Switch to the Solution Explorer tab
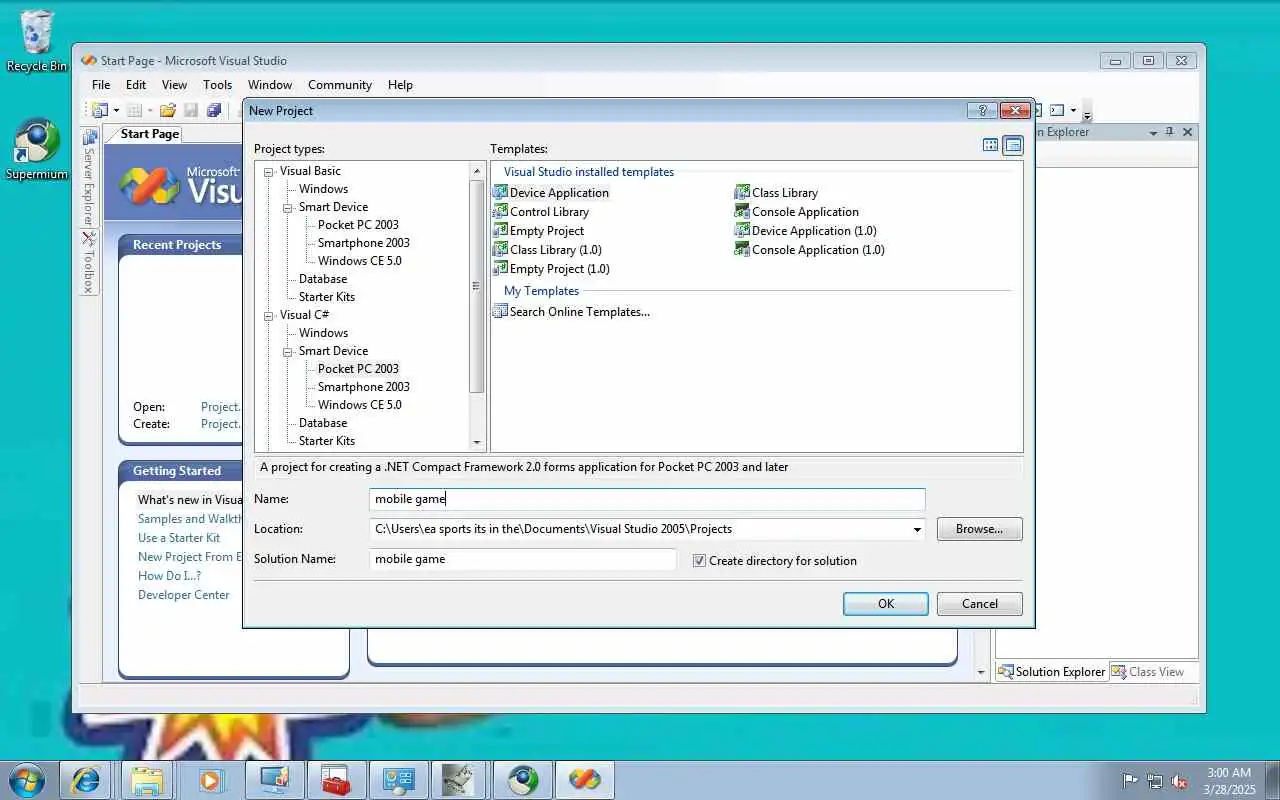The width and height of the screenshot is (1280, 800). [x=1052, y=672]
